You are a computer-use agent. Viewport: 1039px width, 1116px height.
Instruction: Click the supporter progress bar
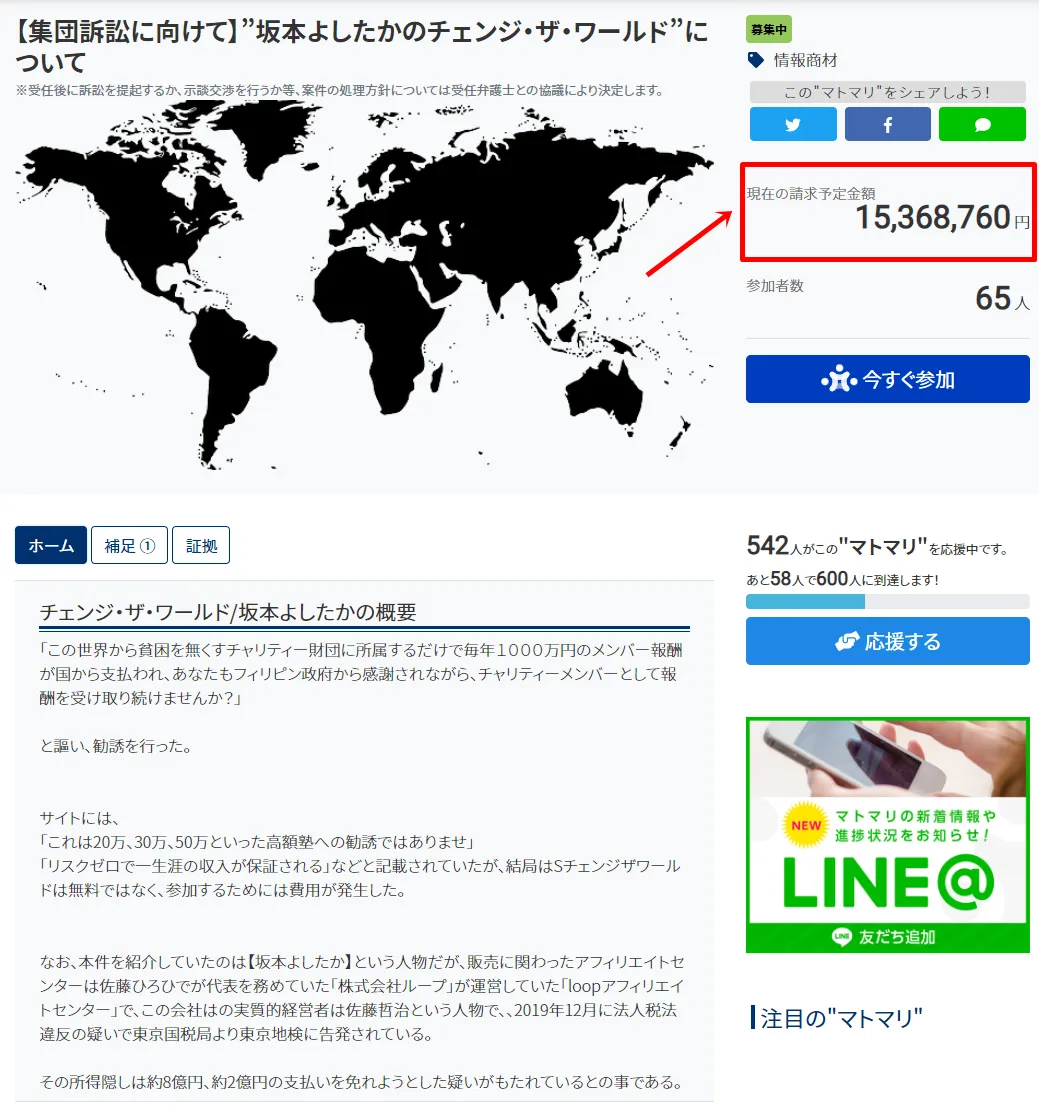[x=887, y=601]
